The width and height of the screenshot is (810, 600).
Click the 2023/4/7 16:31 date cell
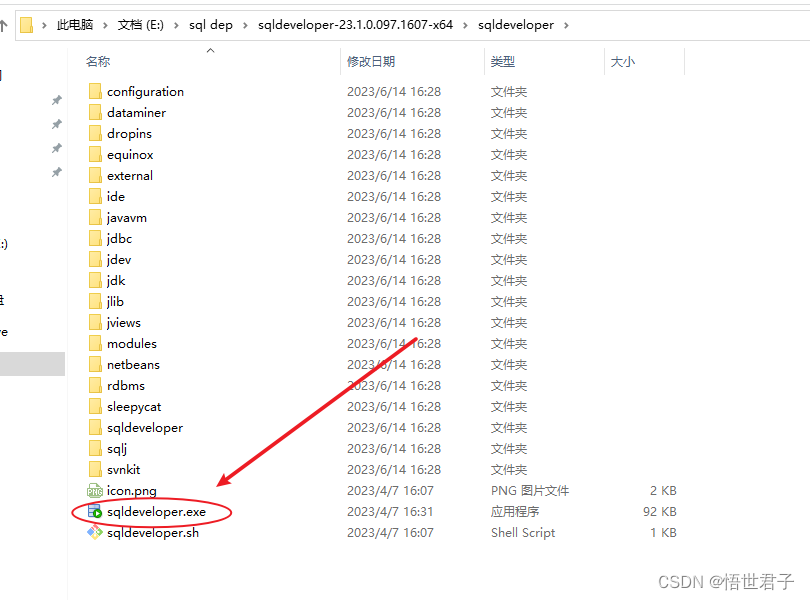(390, 512)
